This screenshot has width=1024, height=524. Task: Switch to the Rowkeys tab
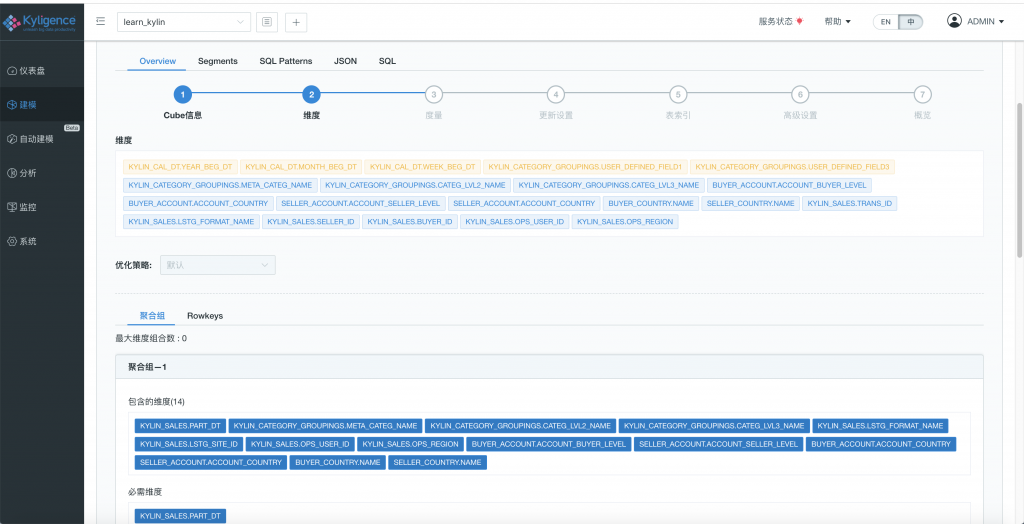point(205,316)
